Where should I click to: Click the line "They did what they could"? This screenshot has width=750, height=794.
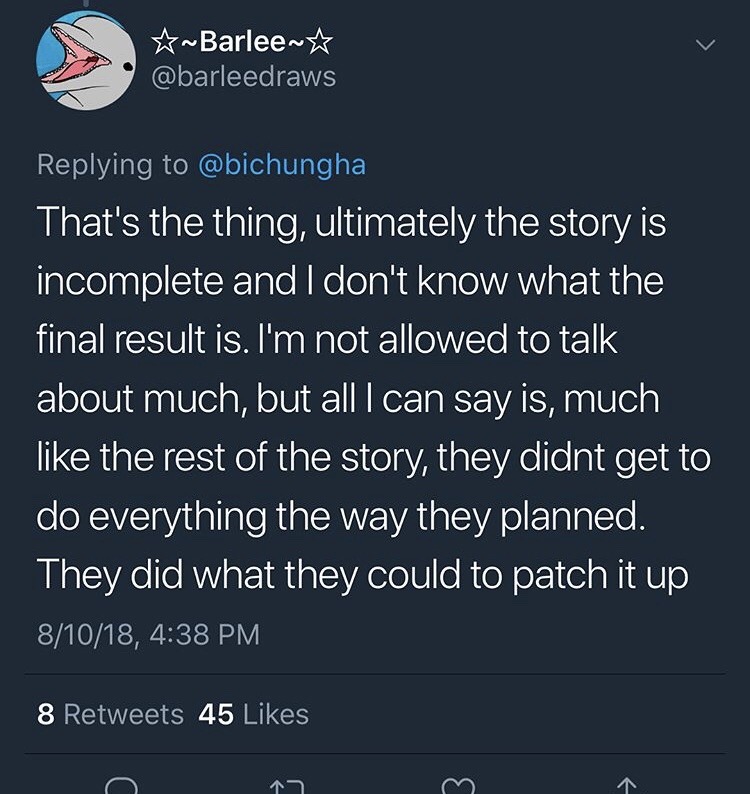tap(362, 575)
